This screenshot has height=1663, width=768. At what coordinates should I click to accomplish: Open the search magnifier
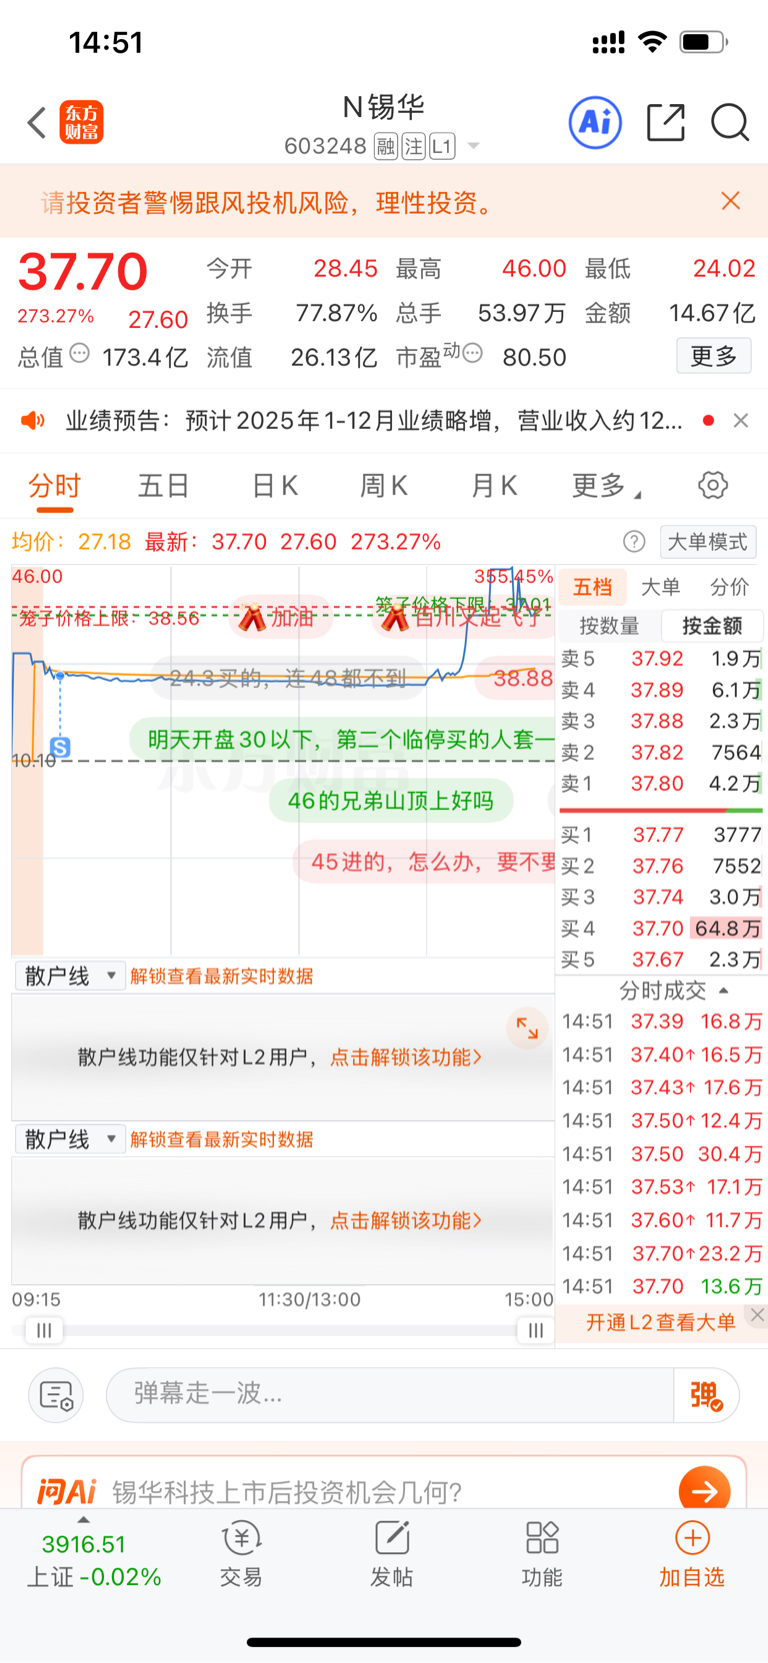point(730,123)
